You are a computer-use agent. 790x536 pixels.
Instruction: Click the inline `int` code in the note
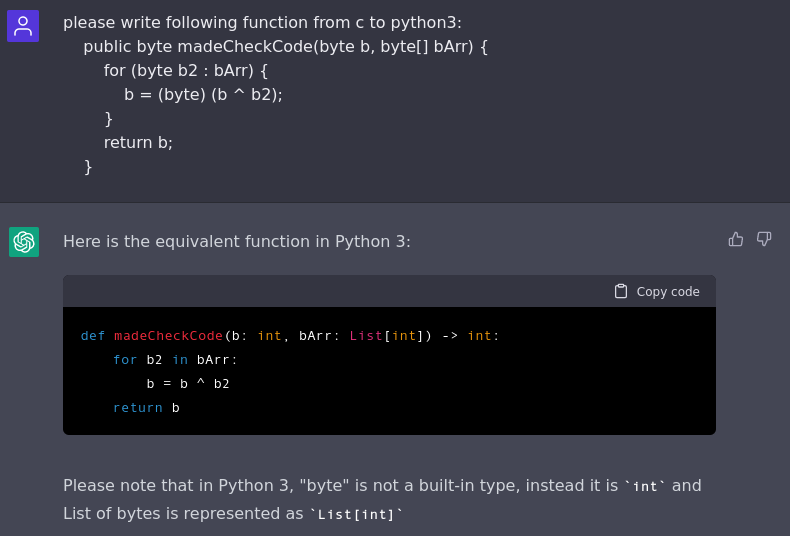(x=645, y=486)
